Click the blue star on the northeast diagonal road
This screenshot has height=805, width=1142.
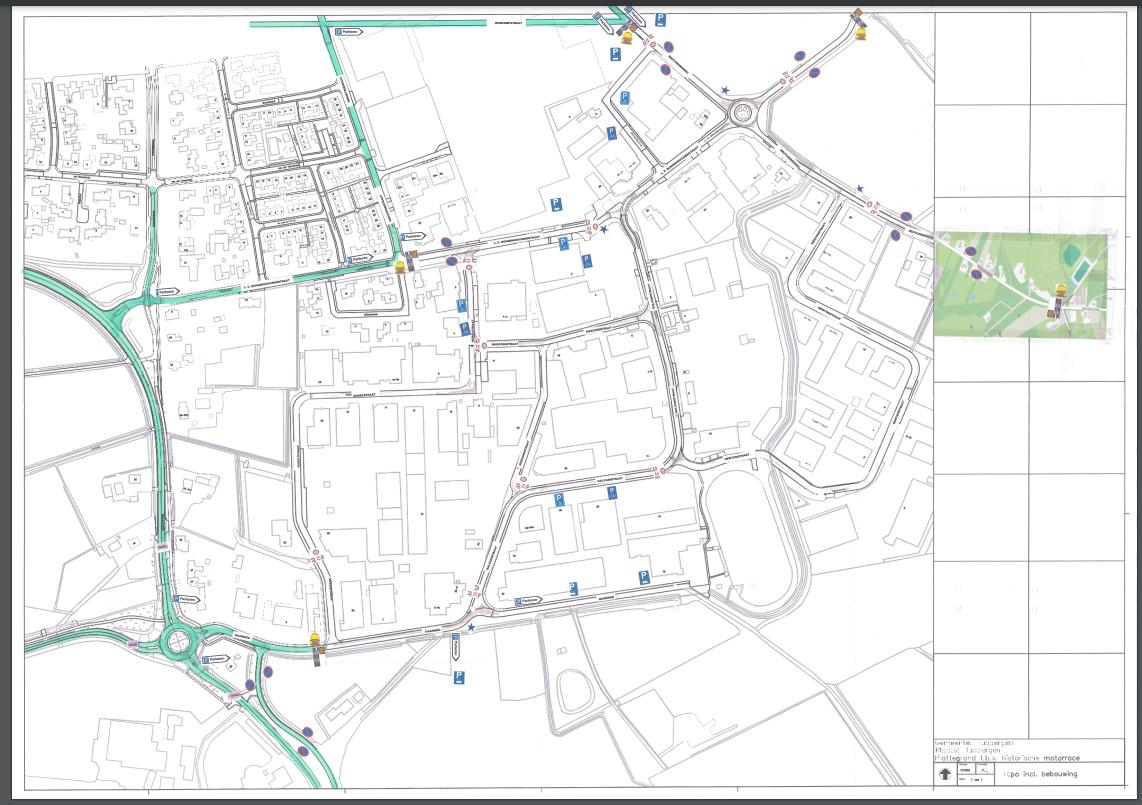(860, 188)
